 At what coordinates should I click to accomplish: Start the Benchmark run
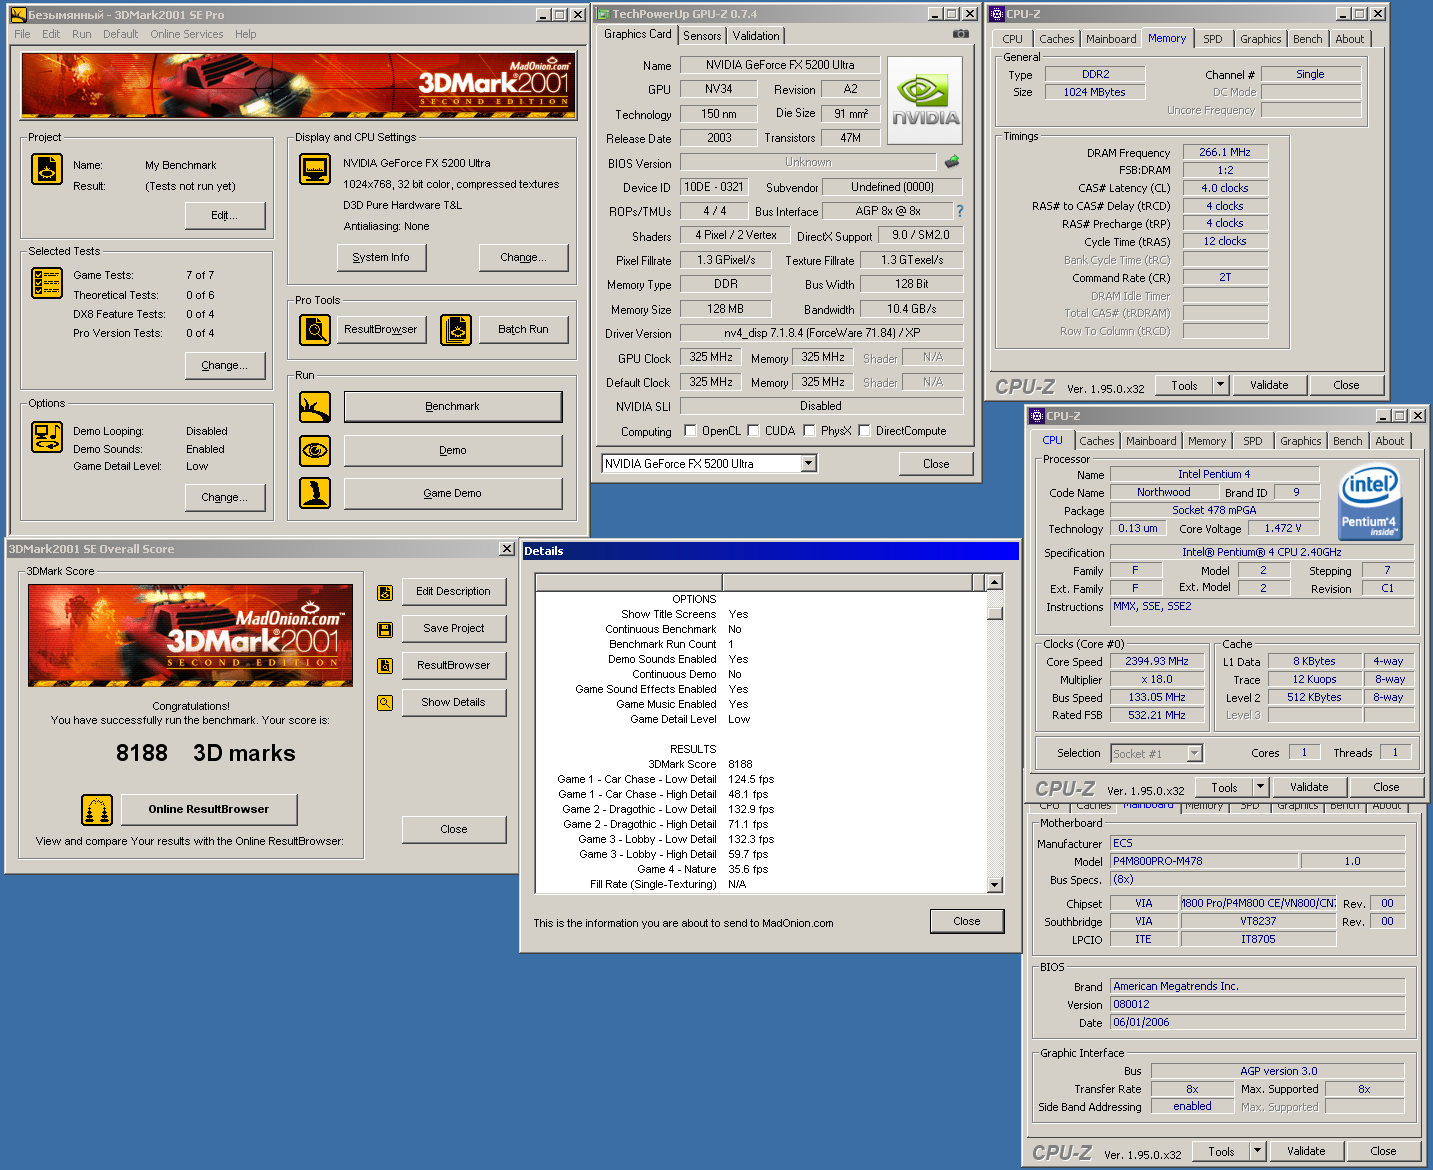(x=453, y=407)
